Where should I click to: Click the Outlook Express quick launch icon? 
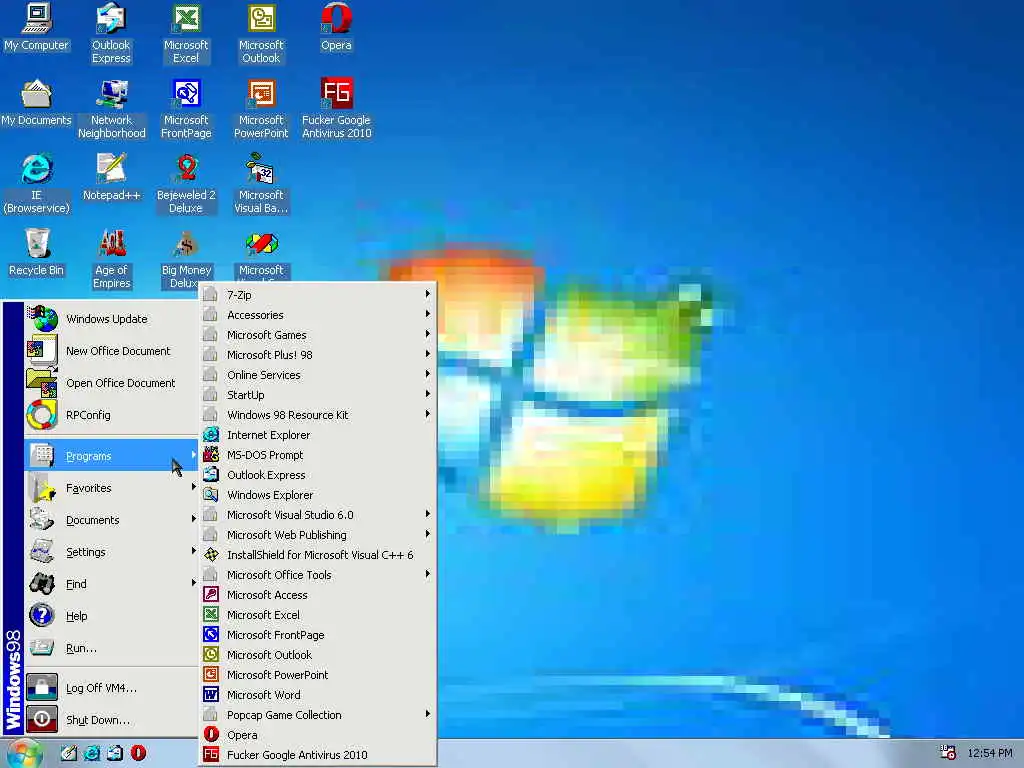(115, 753)
